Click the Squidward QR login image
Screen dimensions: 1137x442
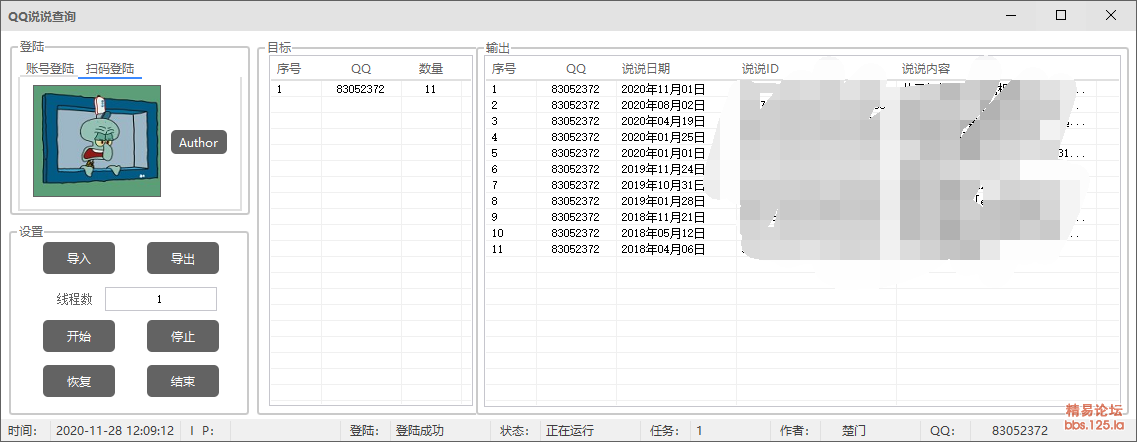[97, 141]
